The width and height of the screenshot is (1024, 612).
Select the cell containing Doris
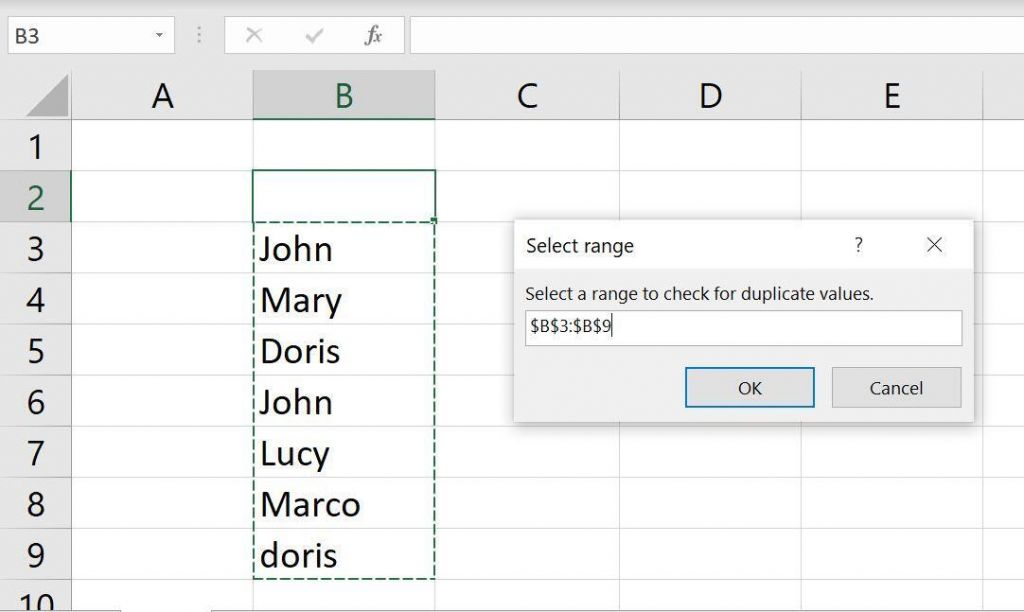(343, 351)
